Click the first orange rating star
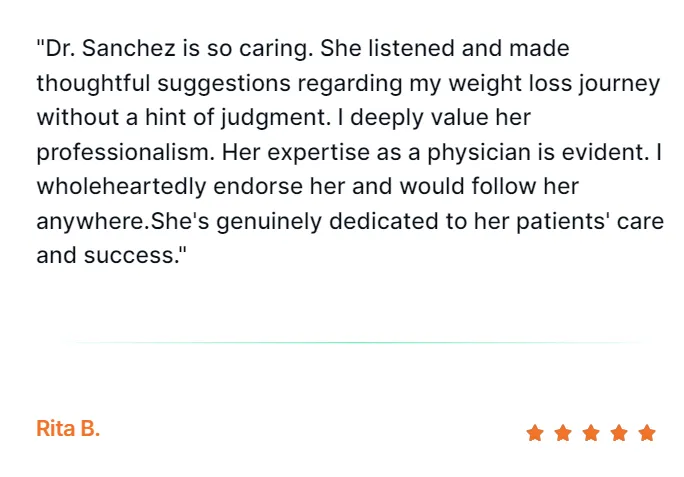684x477 pixels. coord(535,433)
